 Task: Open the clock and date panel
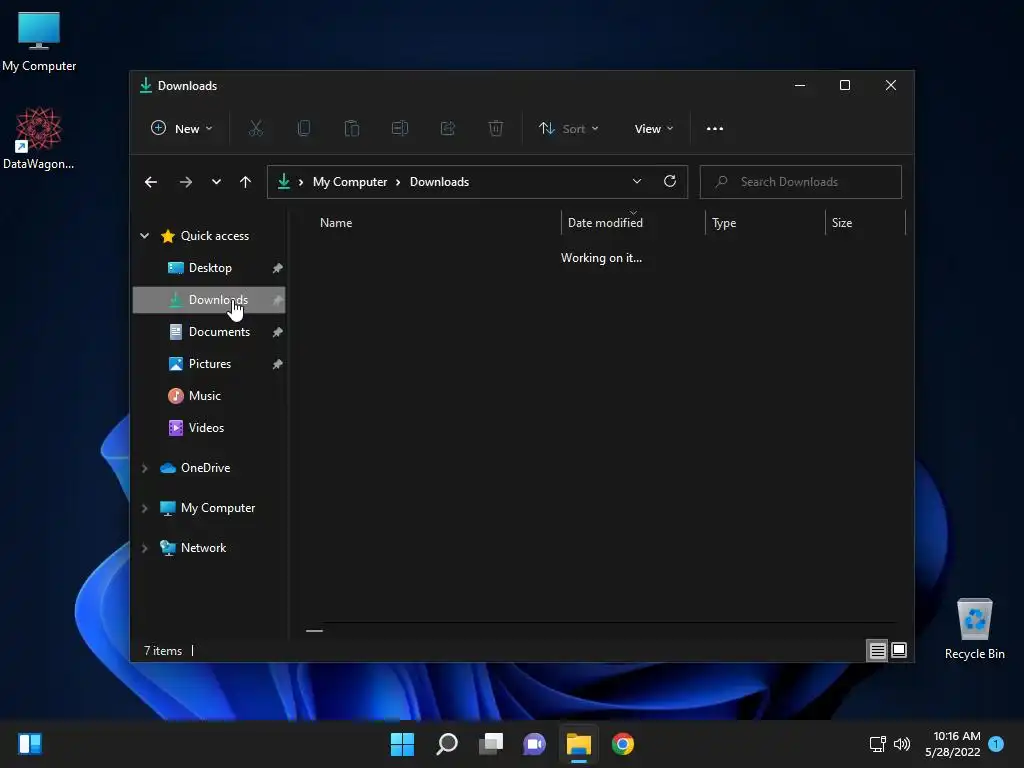pyautogui.click(x=953, y=744)
